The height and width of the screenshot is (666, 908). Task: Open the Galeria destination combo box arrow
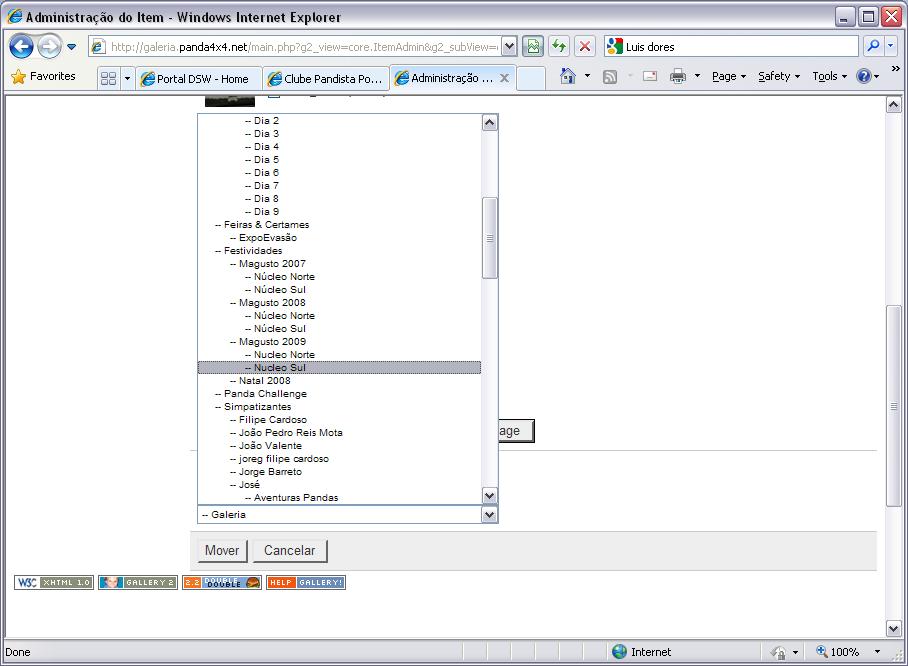pyautogui.click(x=489, y=514)
